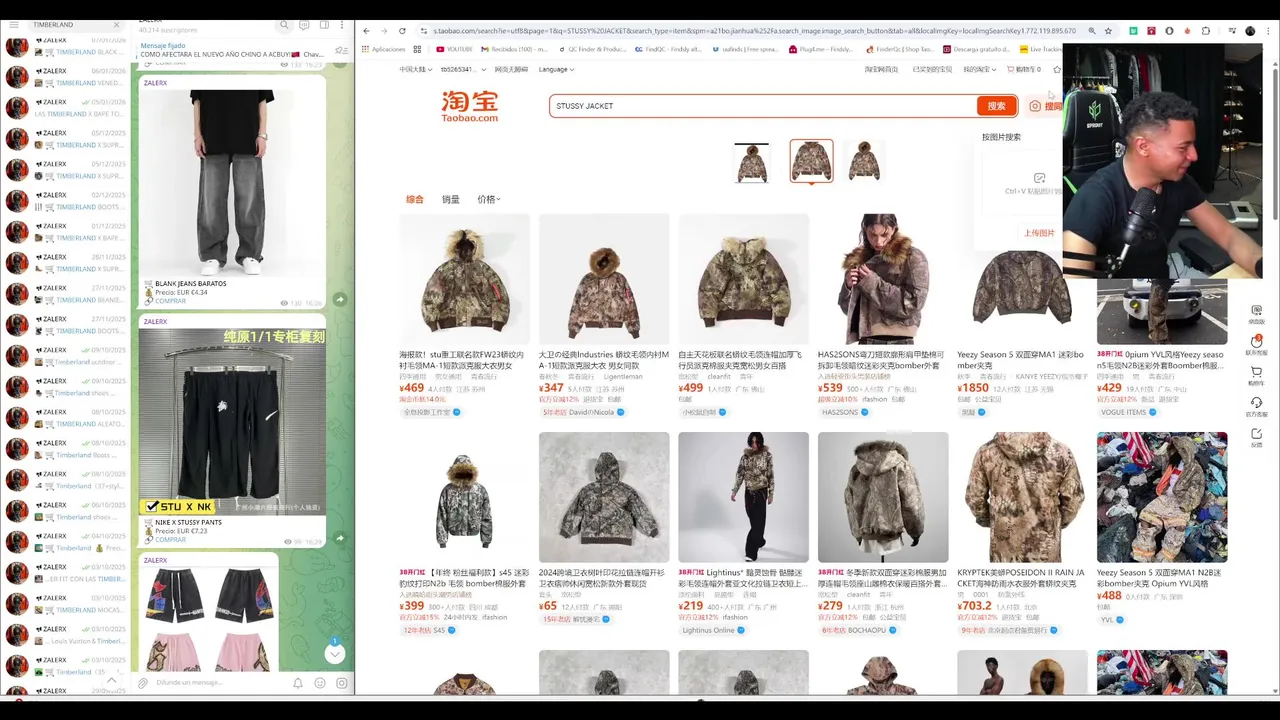Expand the tb account name dropdown

pyautogui.click(x=462, y=69)
